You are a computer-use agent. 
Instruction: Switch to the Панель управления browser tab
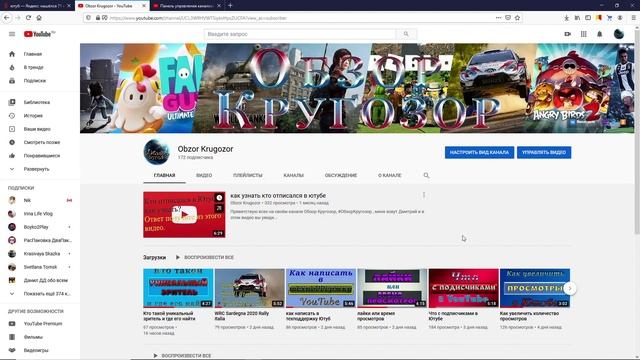tap(187, 6)
